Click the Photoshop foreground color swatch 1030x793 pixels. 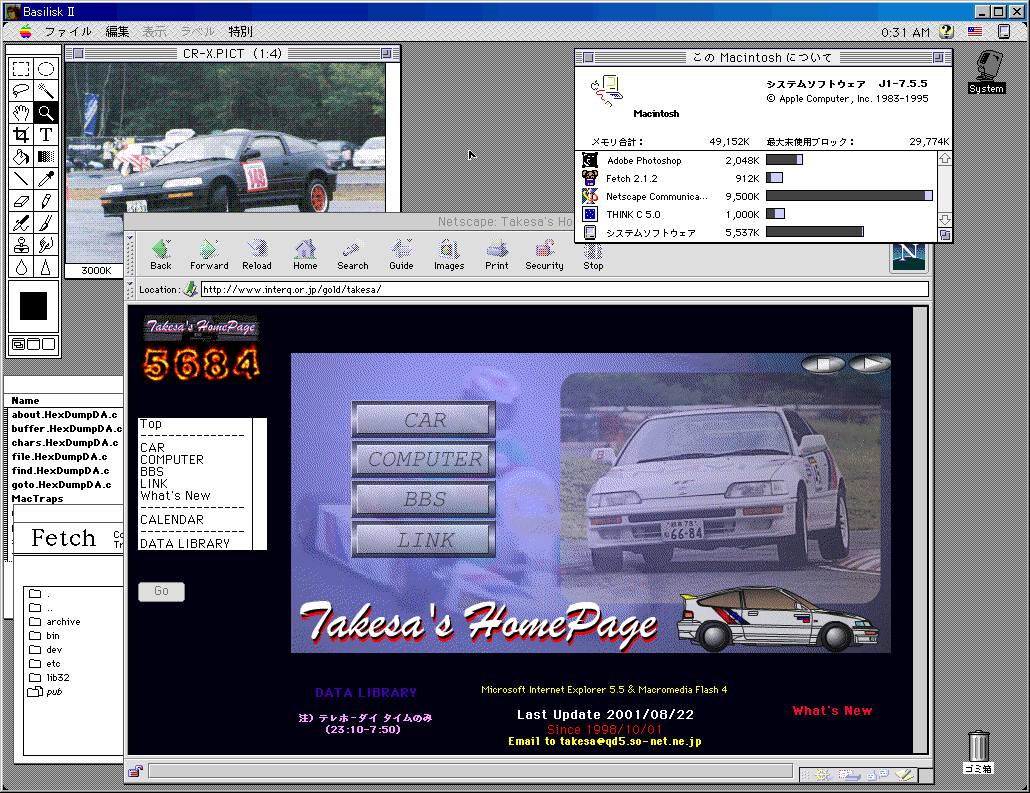point(34,306)
